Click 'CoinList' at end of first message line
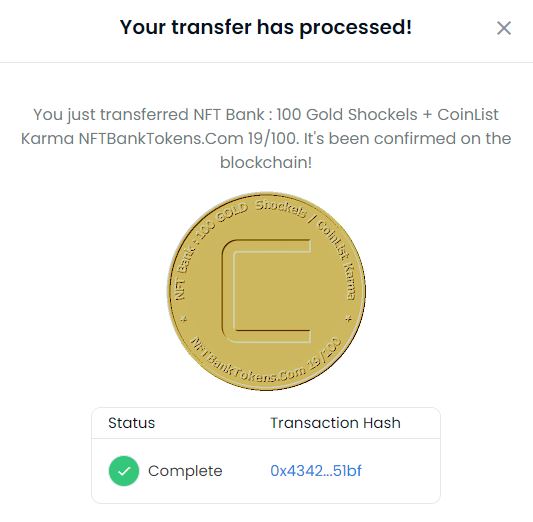The height and width of the screenshot is (522, 533). point(468,115)
